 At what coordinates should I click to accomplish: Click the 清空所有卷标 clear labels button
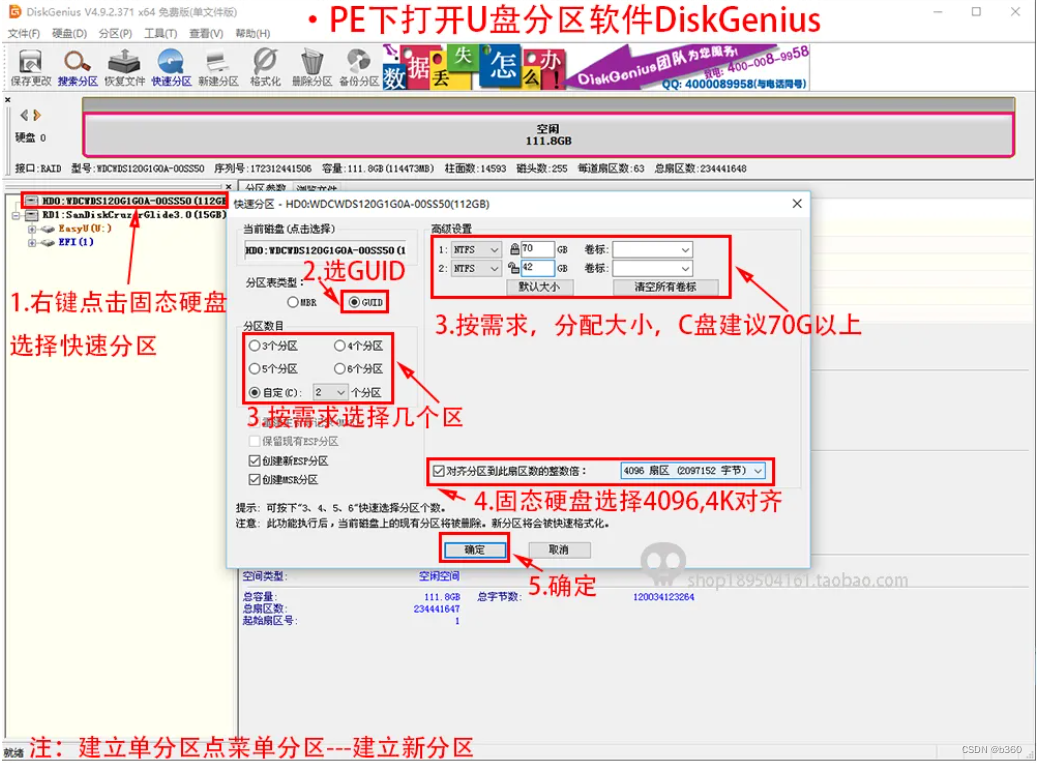(665, 287)
